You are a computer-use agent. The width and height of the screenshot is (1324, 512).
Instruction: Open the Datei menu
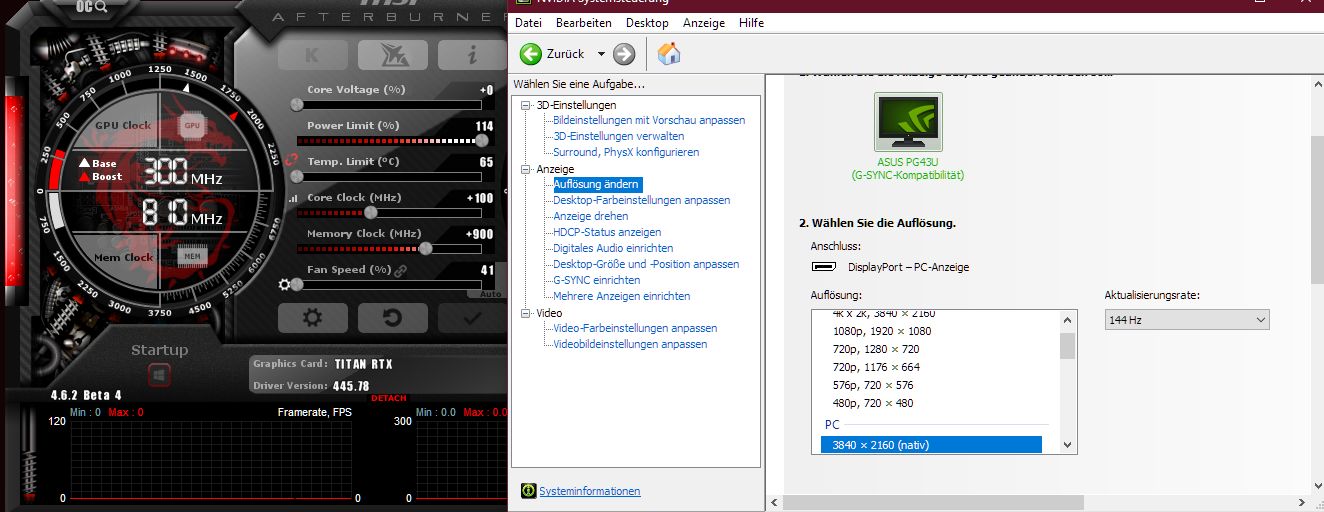(528, 22)
